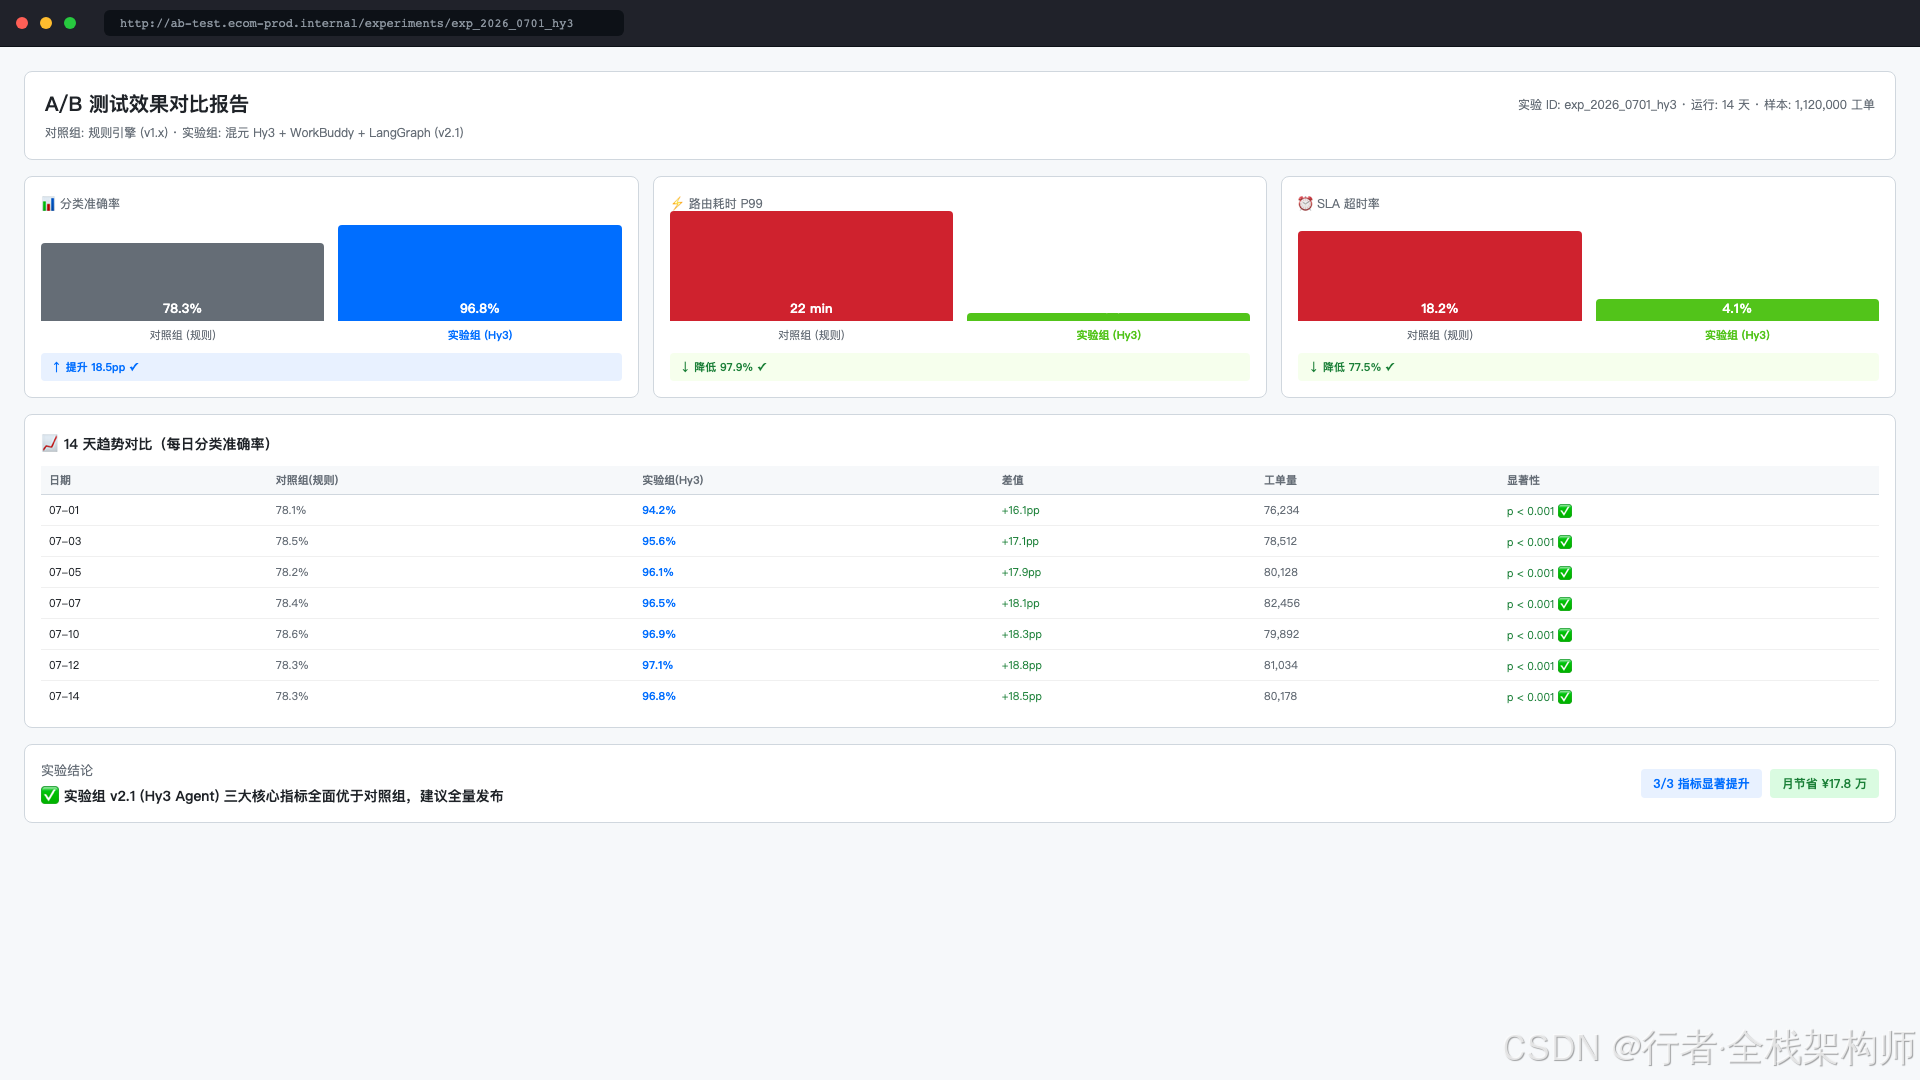Click the 降低 77.5% result banner
The image size is (1920, 1080).
1588,367
